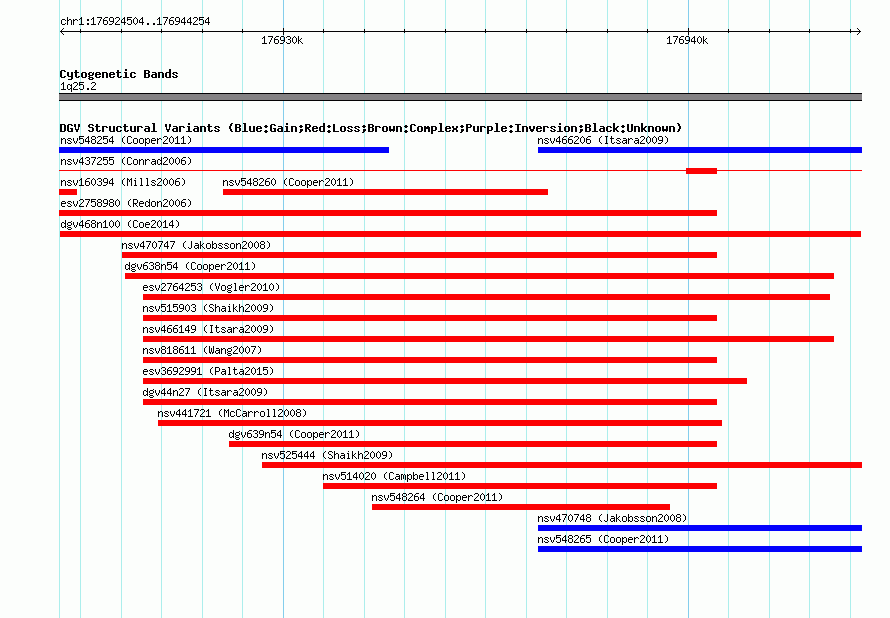Click the blue gain bar under nsv548254
890x618 pixels.
(x=224, y=150)
